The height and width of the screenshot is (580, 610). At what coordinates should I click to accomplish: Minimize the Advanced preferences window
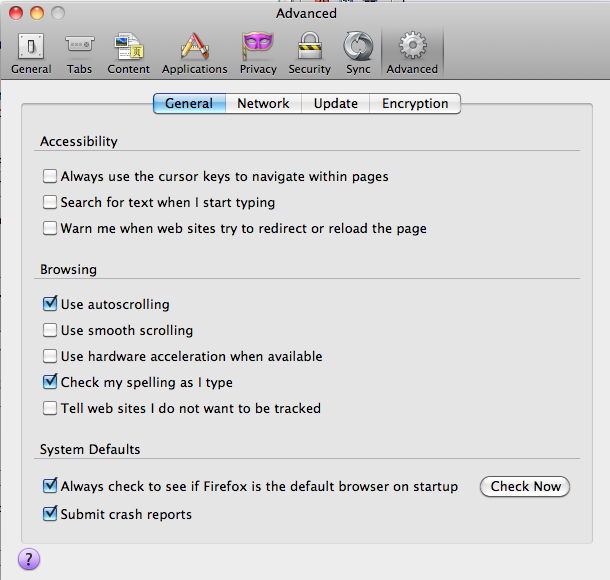pos(37,13)
